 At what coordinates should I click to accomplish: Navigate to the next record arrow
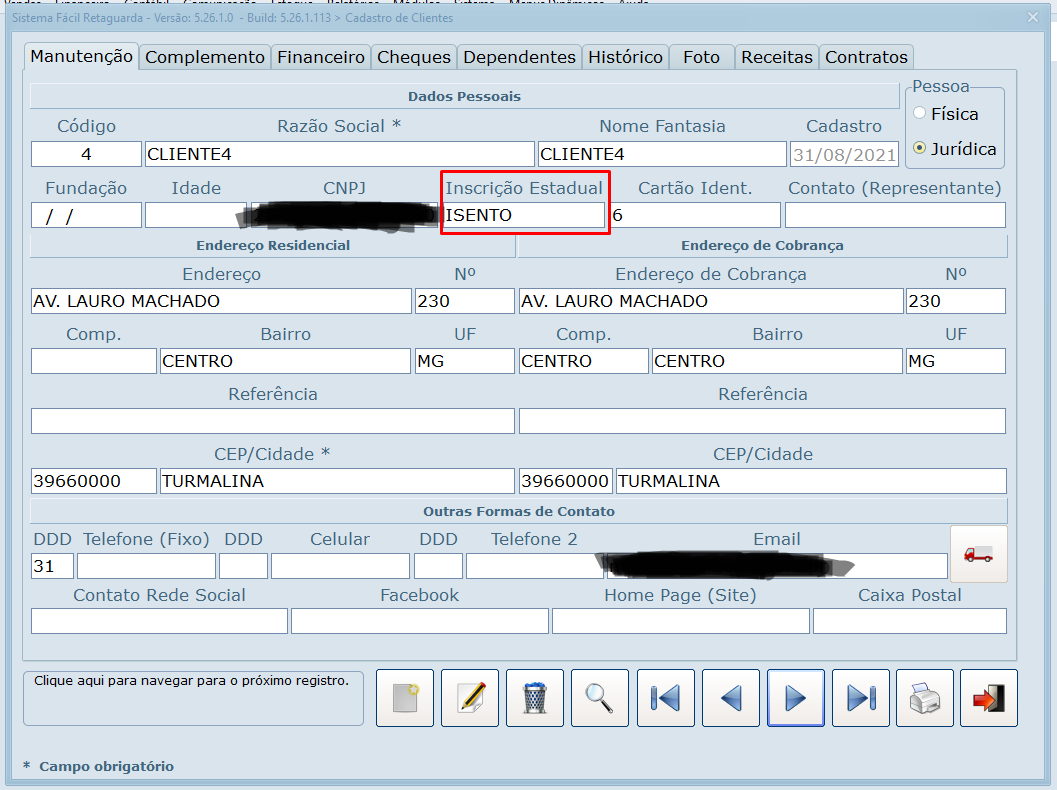tap(796, 698)
